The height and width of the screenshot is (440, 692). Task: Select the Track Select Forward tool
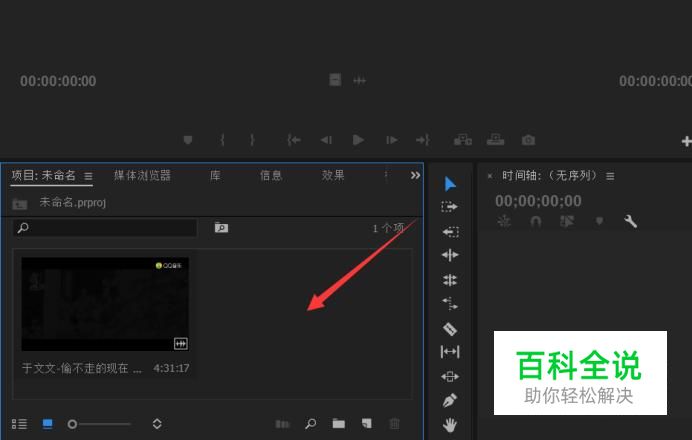click(x=449, y=207)
